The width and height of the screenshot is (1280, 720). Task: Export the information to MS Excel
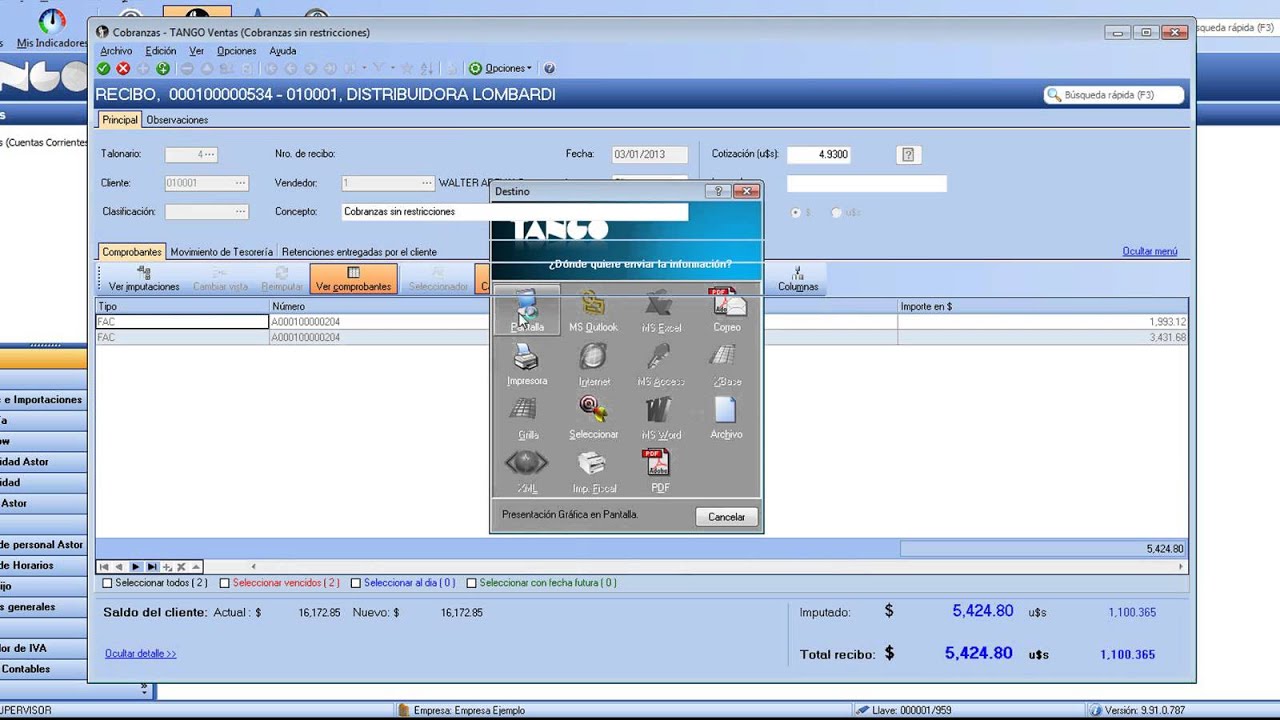click(x=661, y=311)
